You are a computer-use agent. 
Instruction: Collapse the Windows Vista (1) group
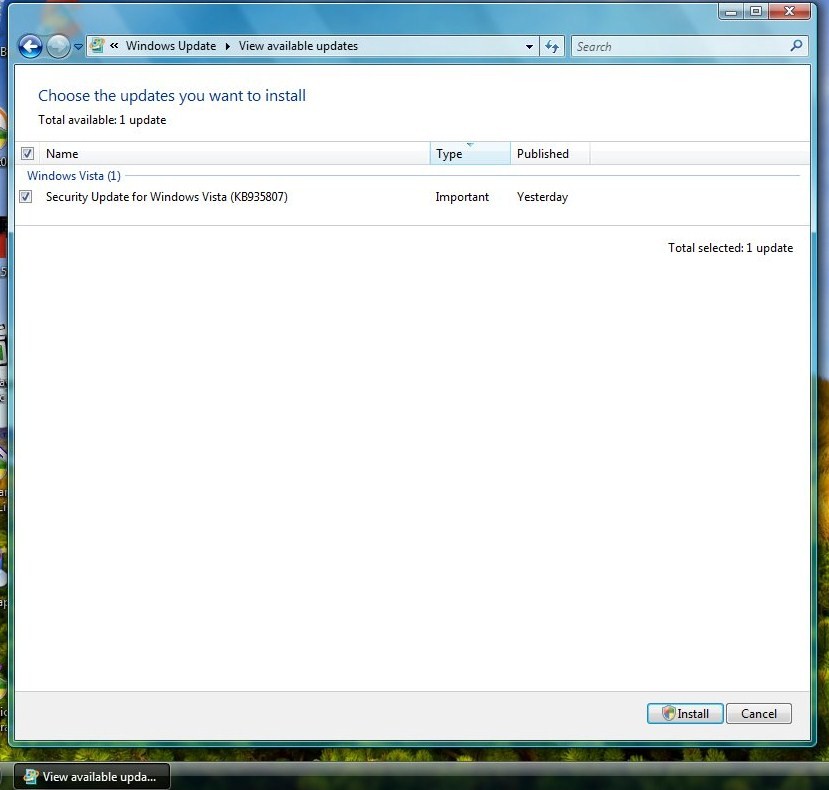click(x=74, y=176)
